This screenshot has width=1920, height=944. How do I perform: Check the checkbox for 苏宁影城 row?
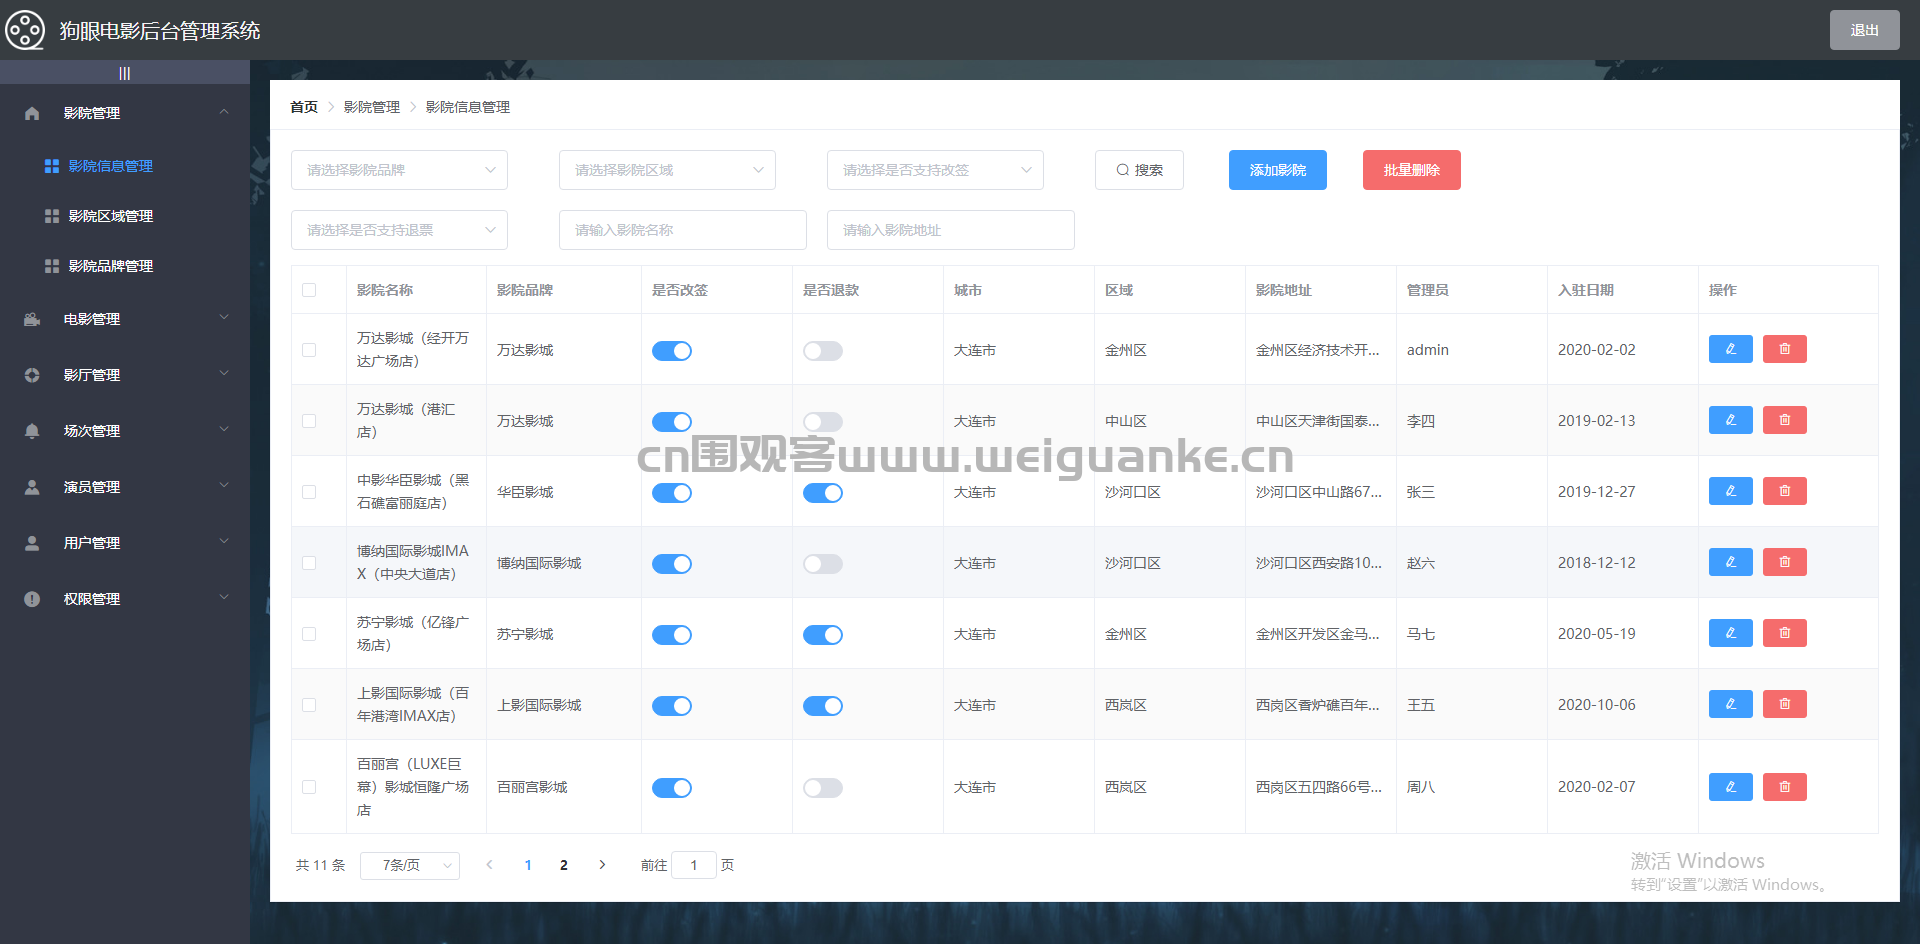(x=309, y=634)
